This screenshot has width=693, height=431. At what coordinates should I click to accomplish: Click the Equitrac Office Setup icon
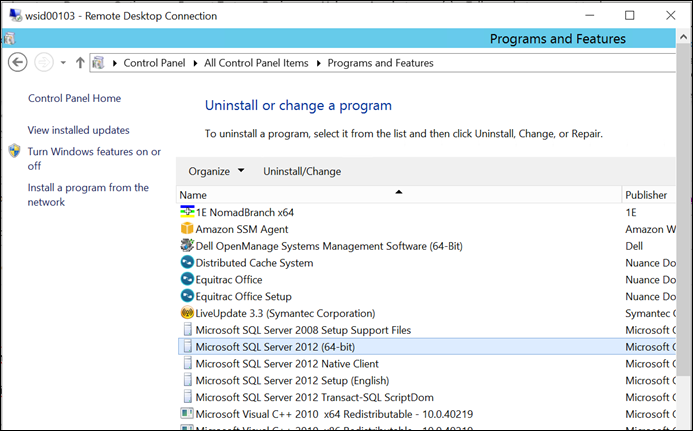[187, 296]
